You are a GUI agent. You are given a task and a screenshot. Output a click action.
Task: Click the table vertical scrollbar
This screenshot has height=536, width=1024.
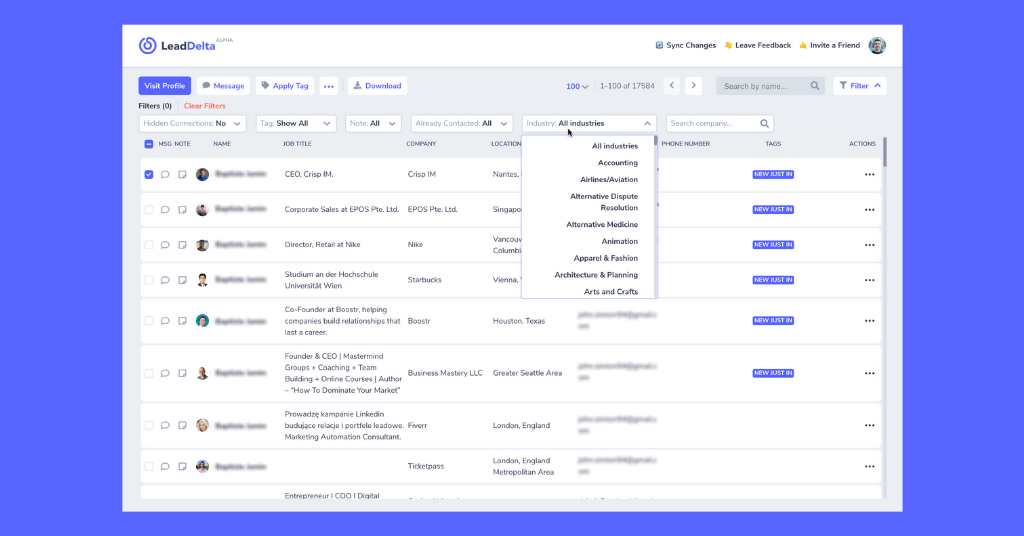[885, 152]
